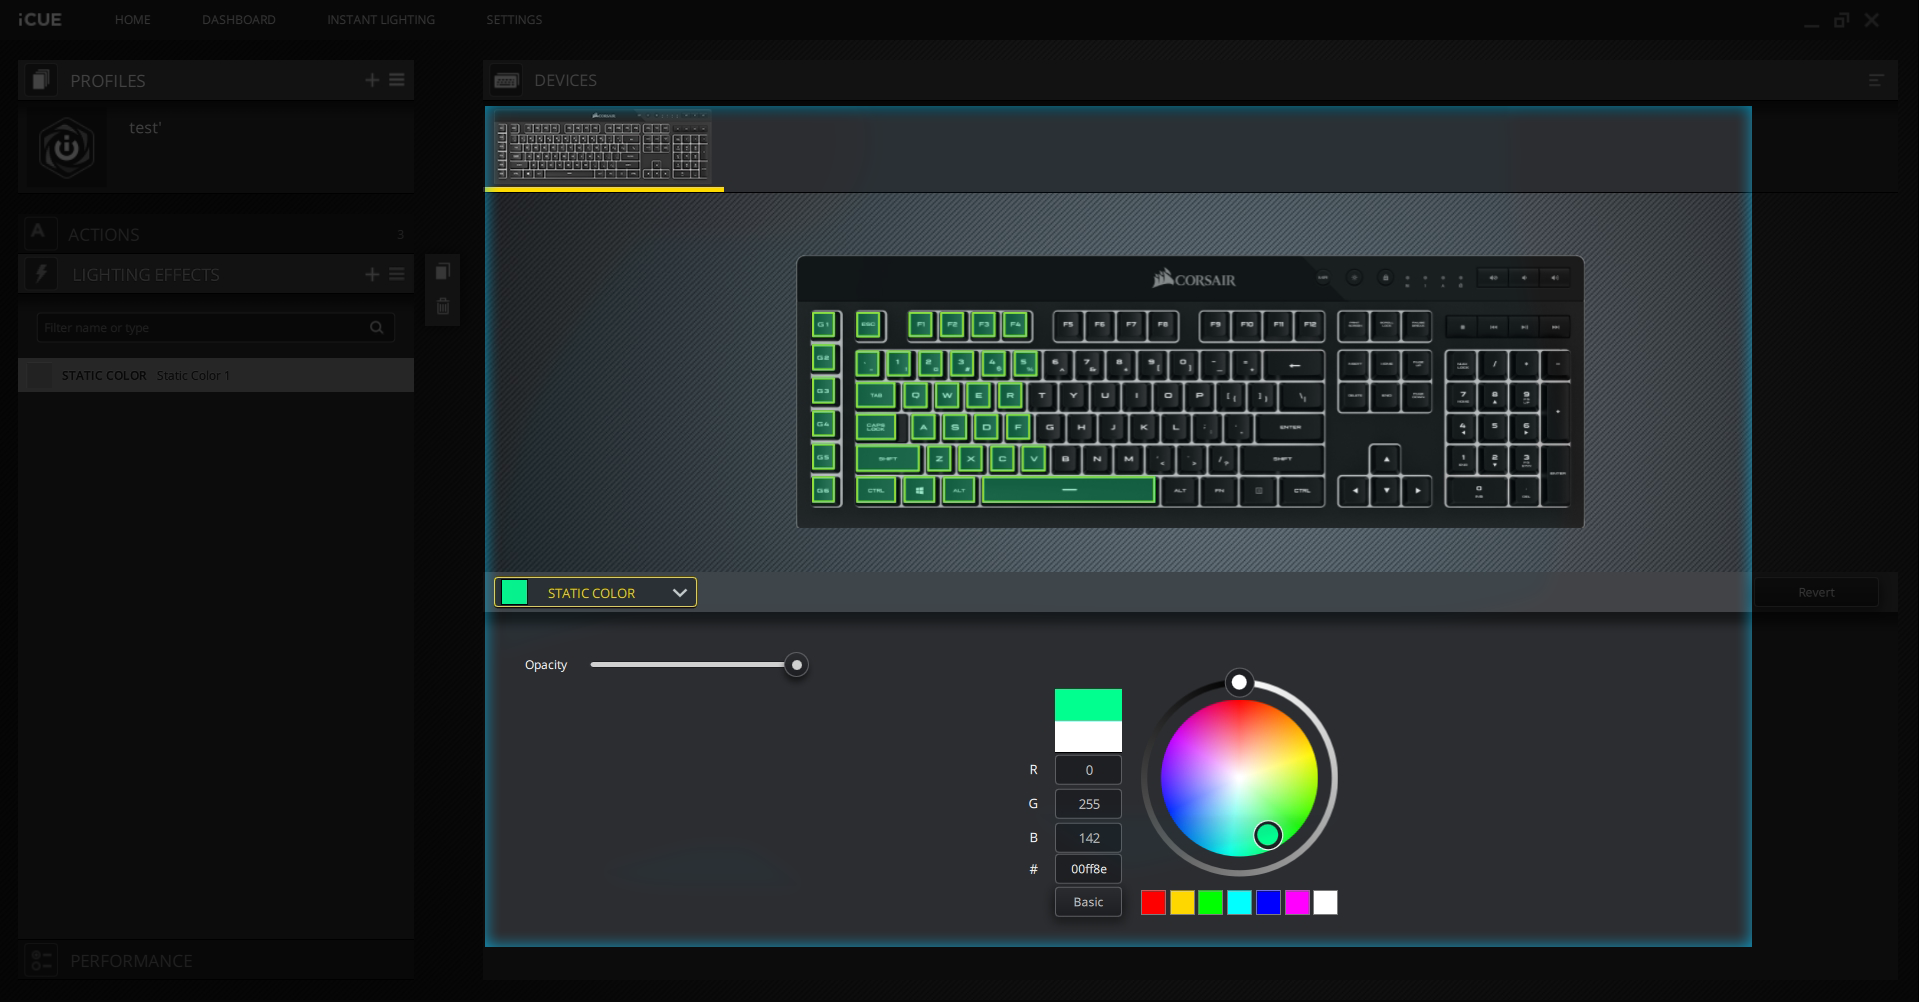Click the current green color preview
Screen dimensions: 1919x1002
1088,705
